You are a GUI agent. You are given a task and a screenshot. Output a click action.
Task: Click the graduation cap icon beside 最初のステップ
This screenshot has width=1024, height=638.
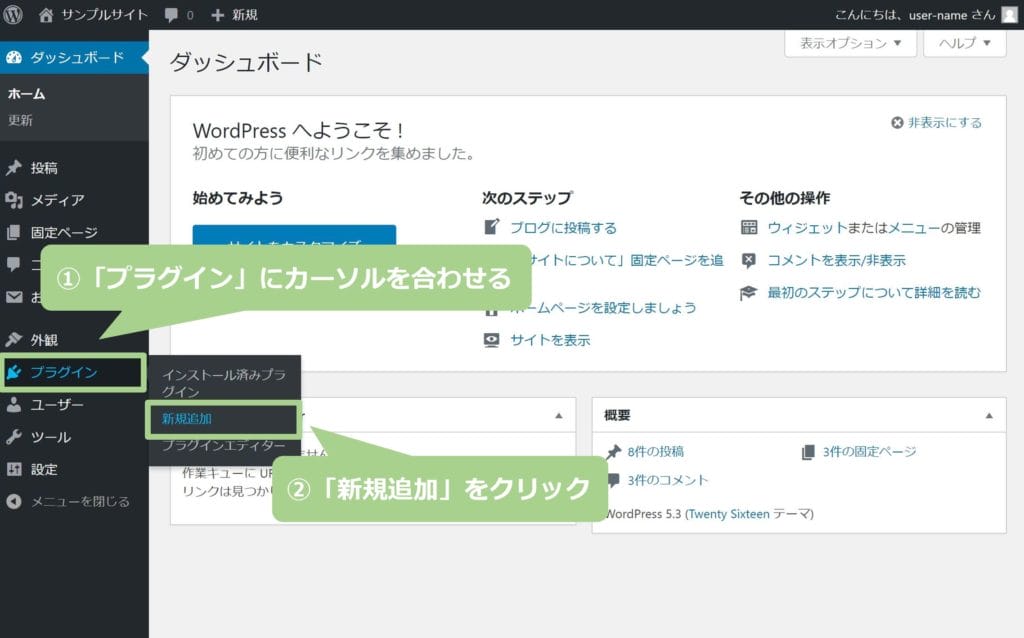(x=748, y=293)
